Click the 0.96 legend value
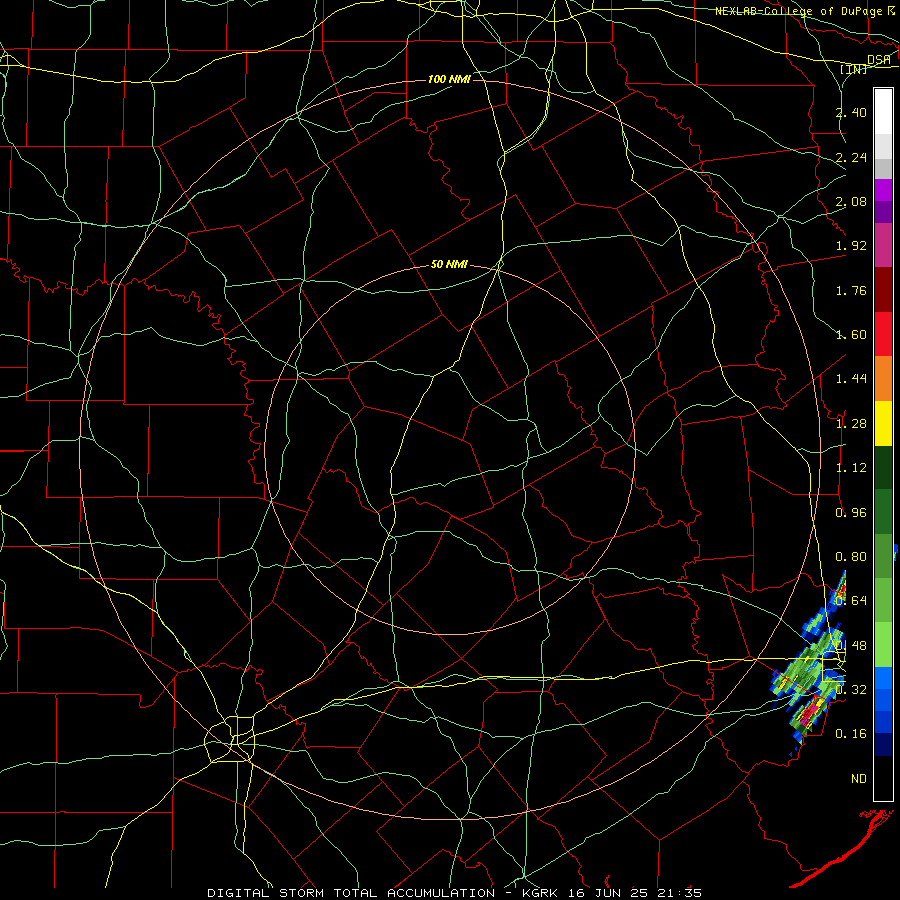This screenshot has width=900, height=900. (851, 513)
